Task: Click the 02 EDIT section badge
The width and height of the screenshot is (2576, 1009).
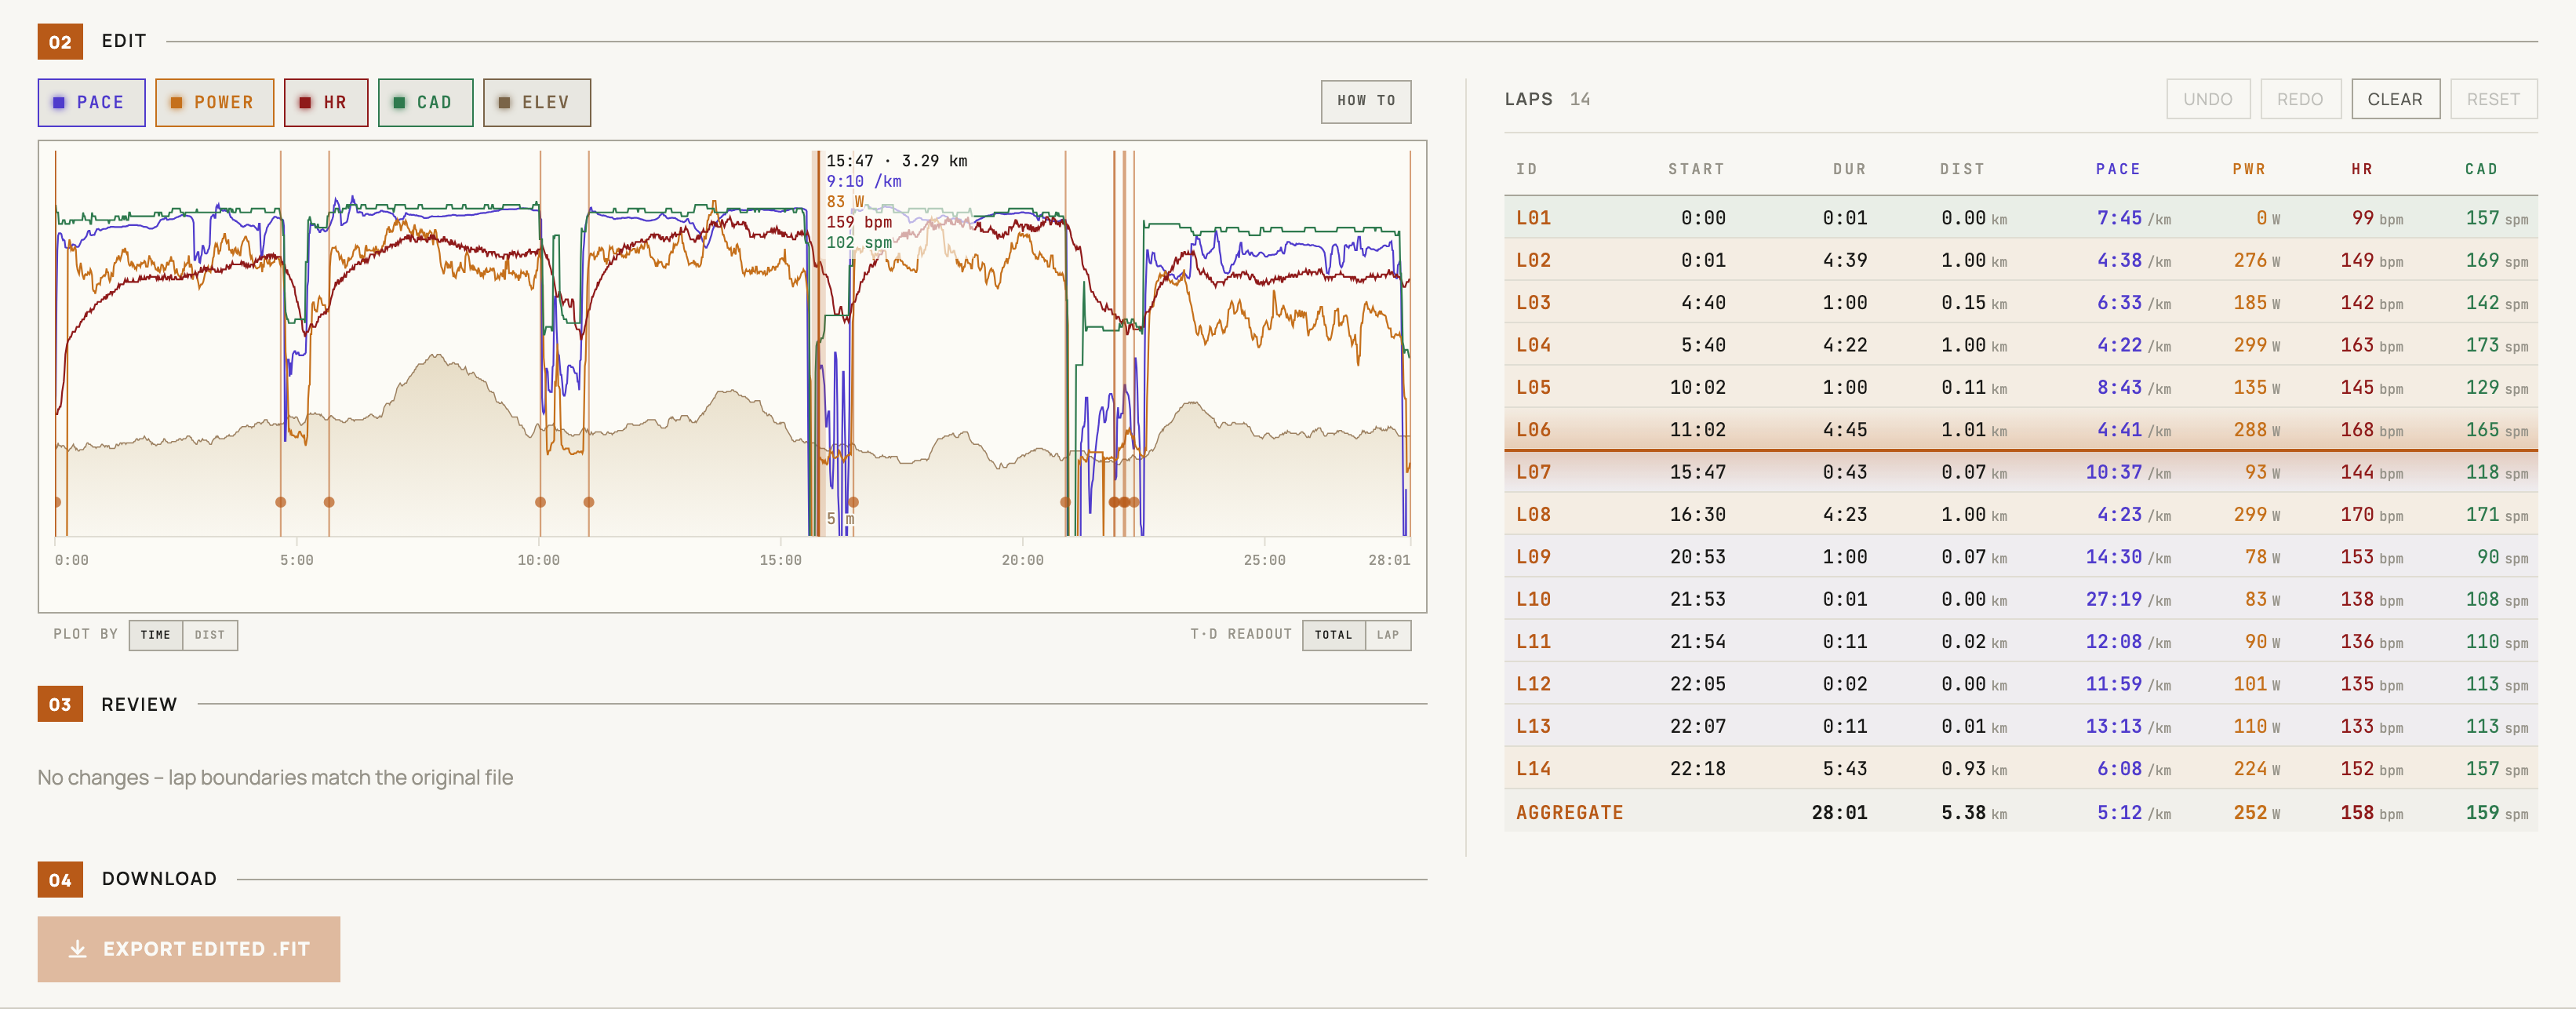Action: point(60,41)
